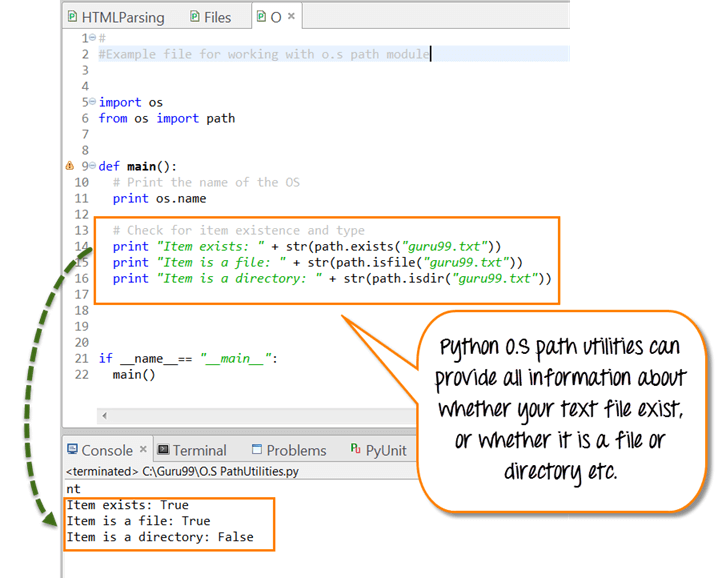Click the 'Item exists' print statement
Screen dimensions: 718x578
[307, 246]
